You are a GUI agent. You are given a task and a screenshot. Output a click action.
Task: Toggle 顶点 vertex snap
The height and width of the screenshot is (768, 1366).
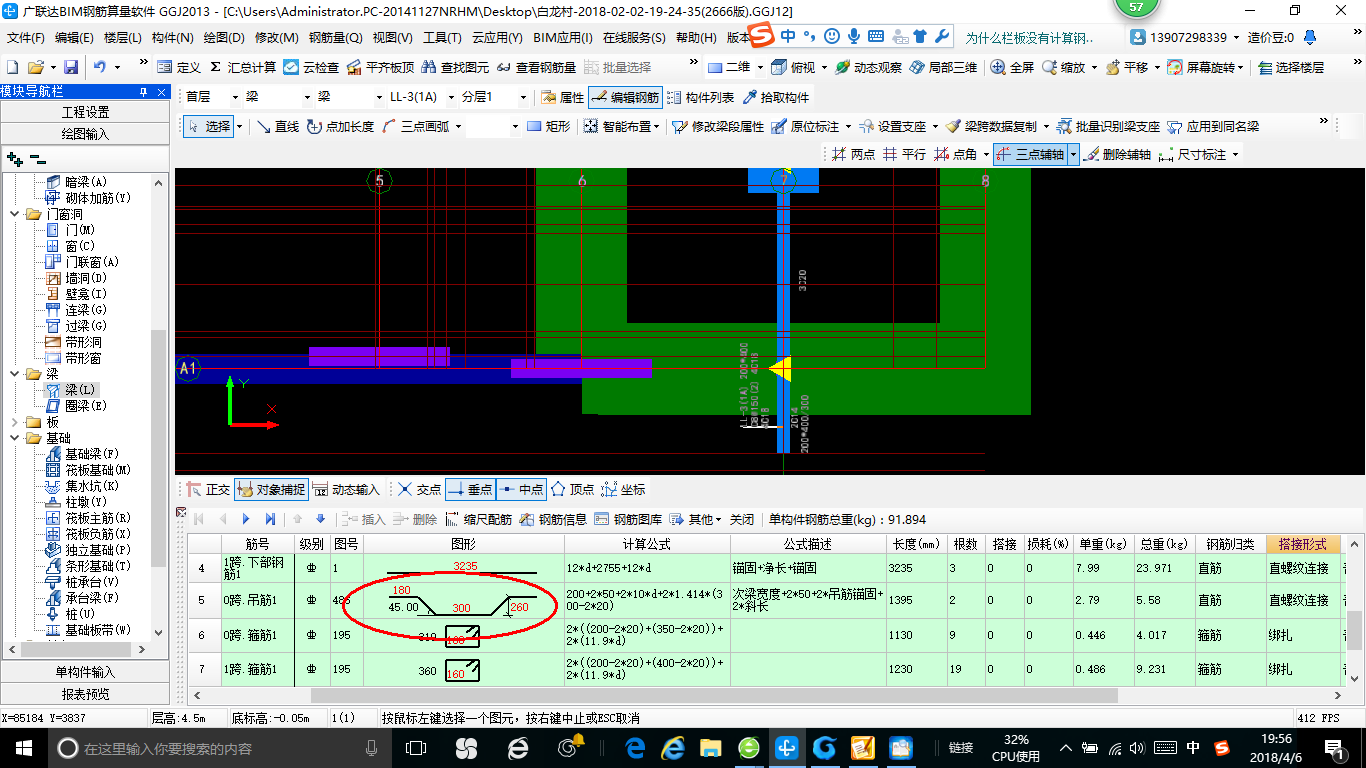tap(572, 490)
